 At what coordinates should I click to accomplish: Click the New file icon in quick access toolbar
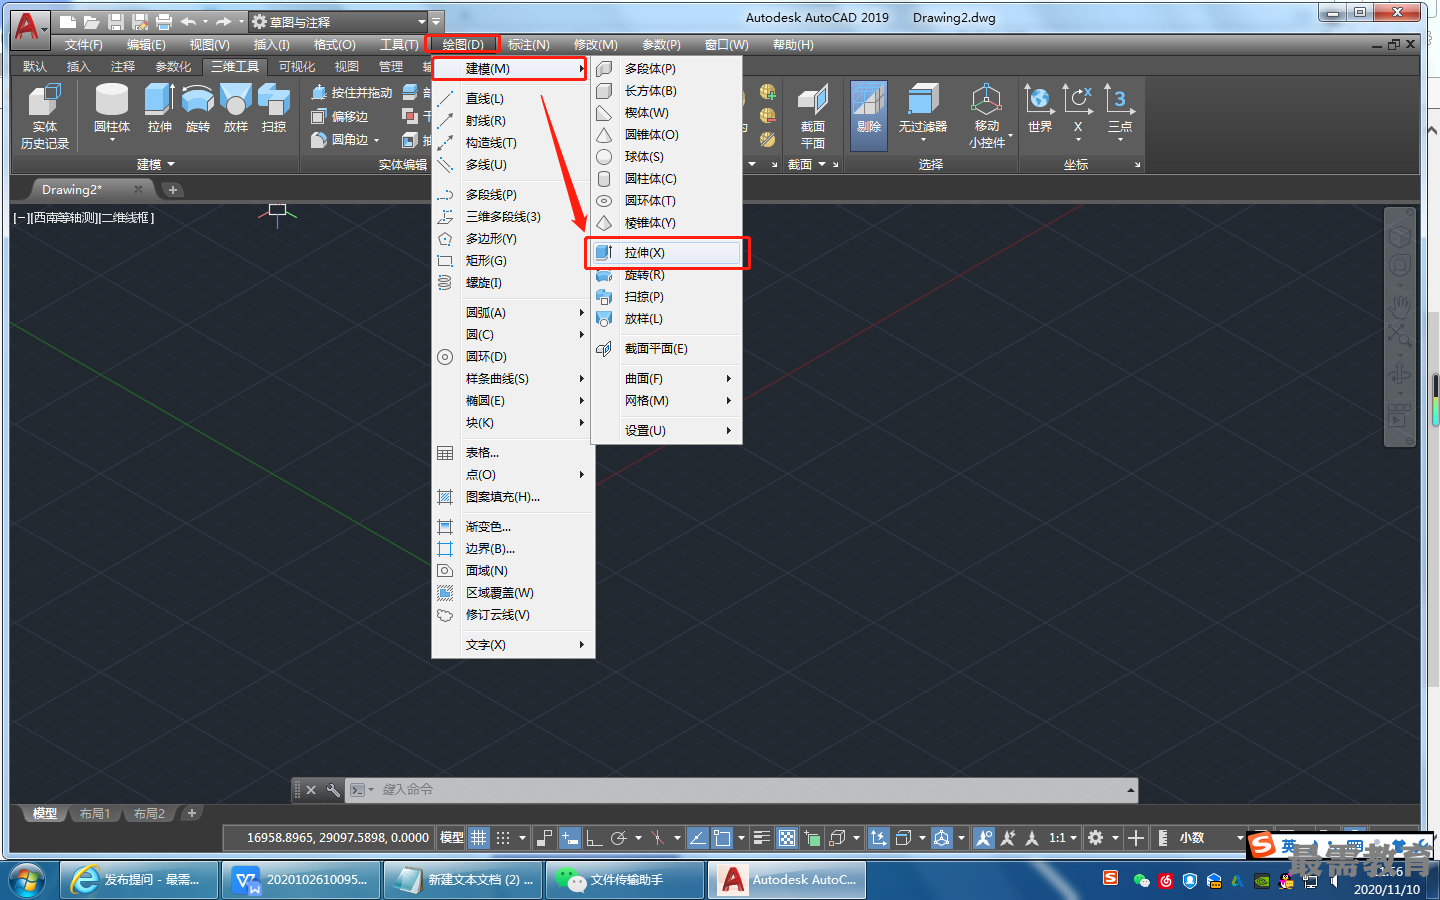(x=68, y=21)
